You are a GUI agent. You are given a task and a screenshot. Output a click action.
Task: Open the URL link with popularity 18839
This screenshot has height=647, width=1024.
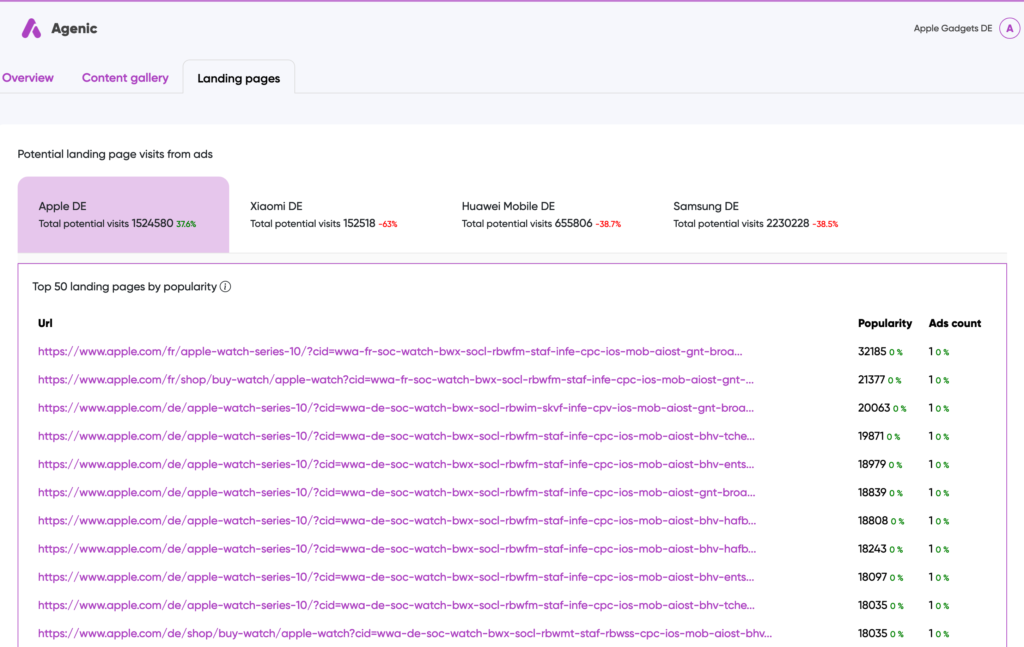tap(396, 492)
